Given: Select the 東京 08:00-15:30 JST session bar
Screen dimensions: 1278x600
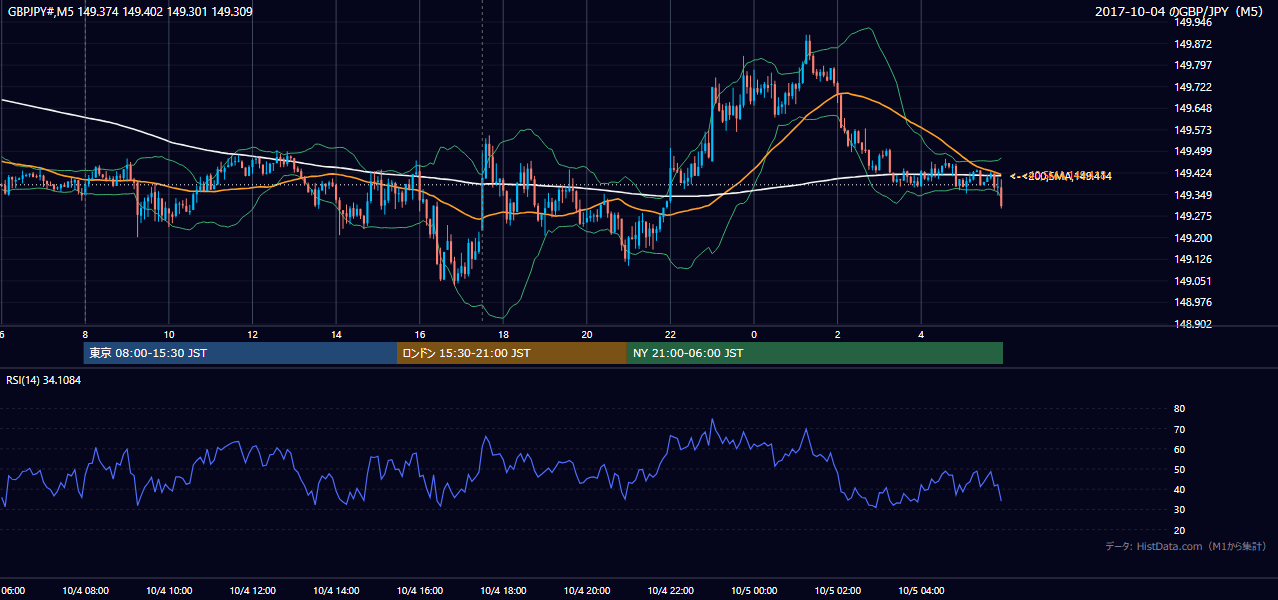Looking at the screenshot, I should [x=240, y=353].
